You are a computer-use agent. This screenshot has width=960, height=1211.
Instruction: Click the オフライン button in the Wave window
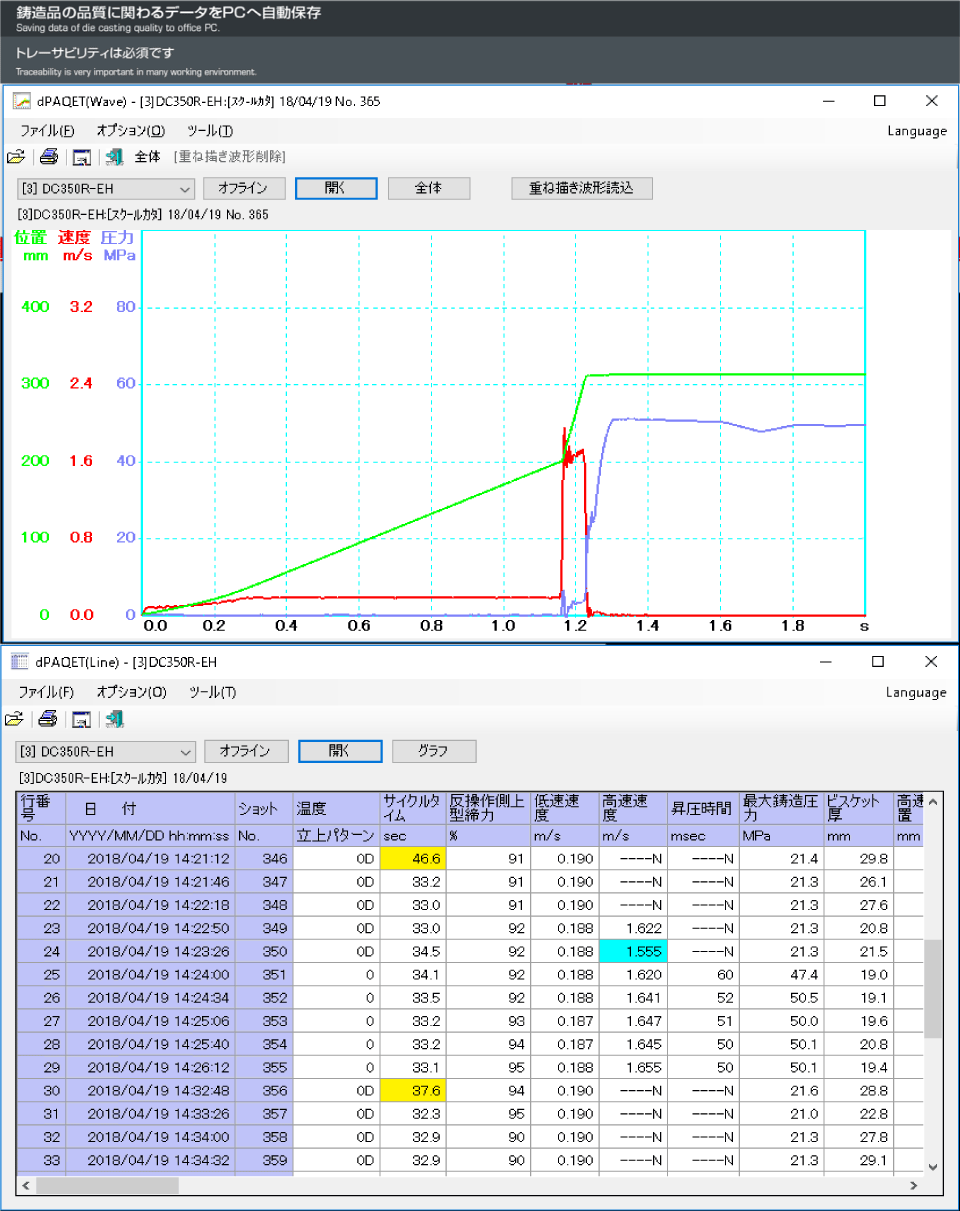point(244,188)
